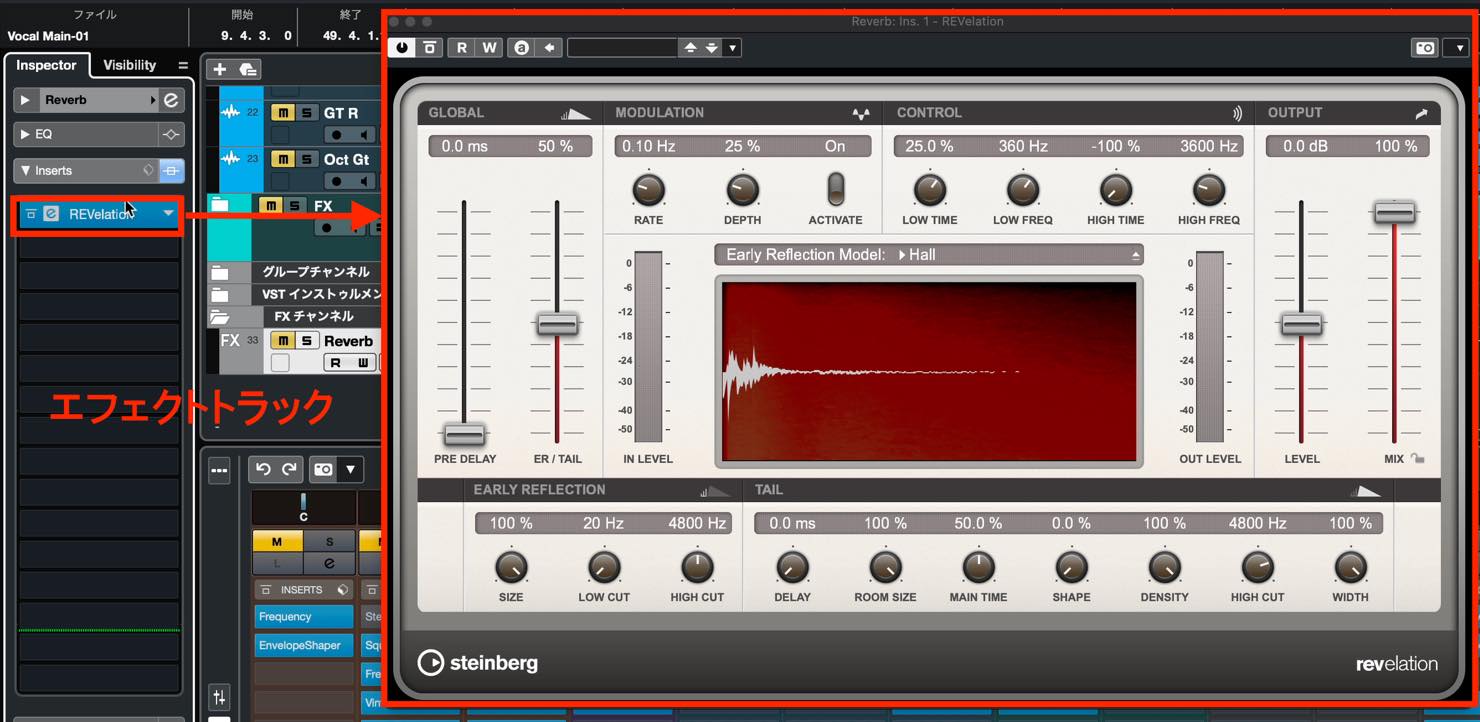This screenshot has height=722, width=1480.
Task: Click the HIGH FREQ knob
Action: (x=1209, y=189)
